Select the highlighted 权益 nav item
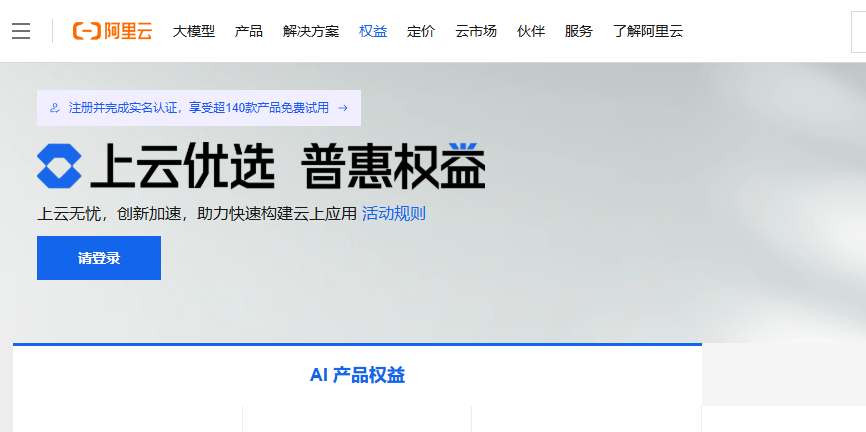866x432 pixels. coord(373,31)
